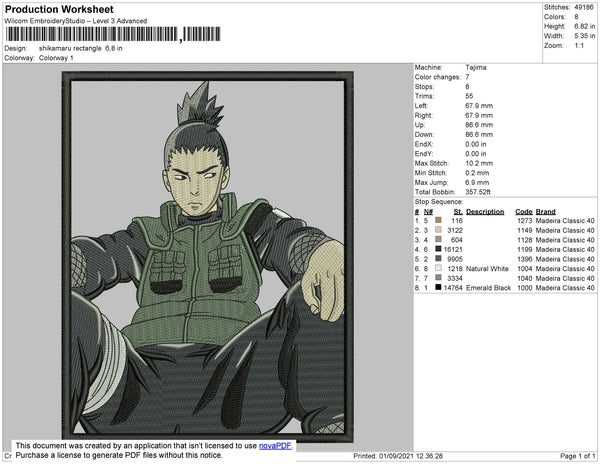Select the color swatch for code 1040
The image size is (600, 464).
coord(438,278)
